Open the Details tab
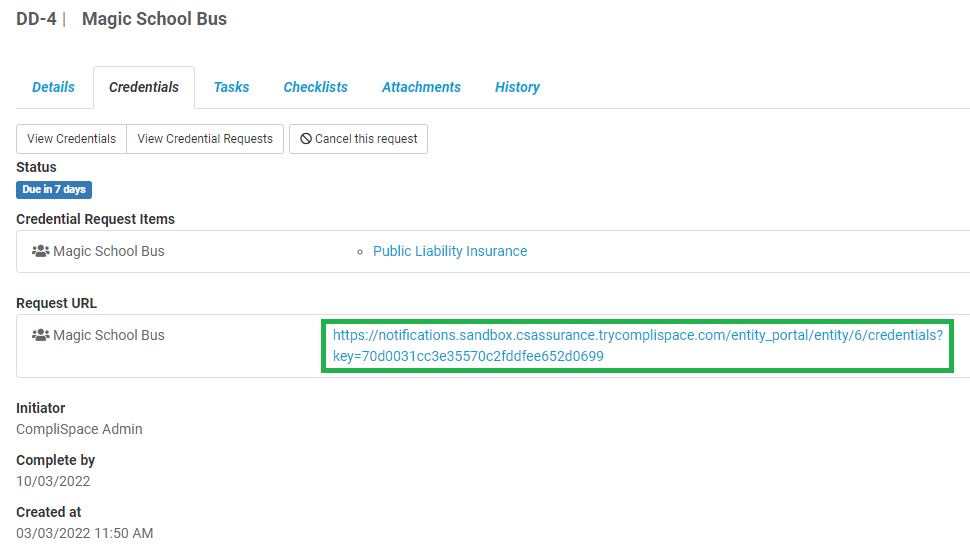Viewport: 970px width, 554px height. point(53,87)
